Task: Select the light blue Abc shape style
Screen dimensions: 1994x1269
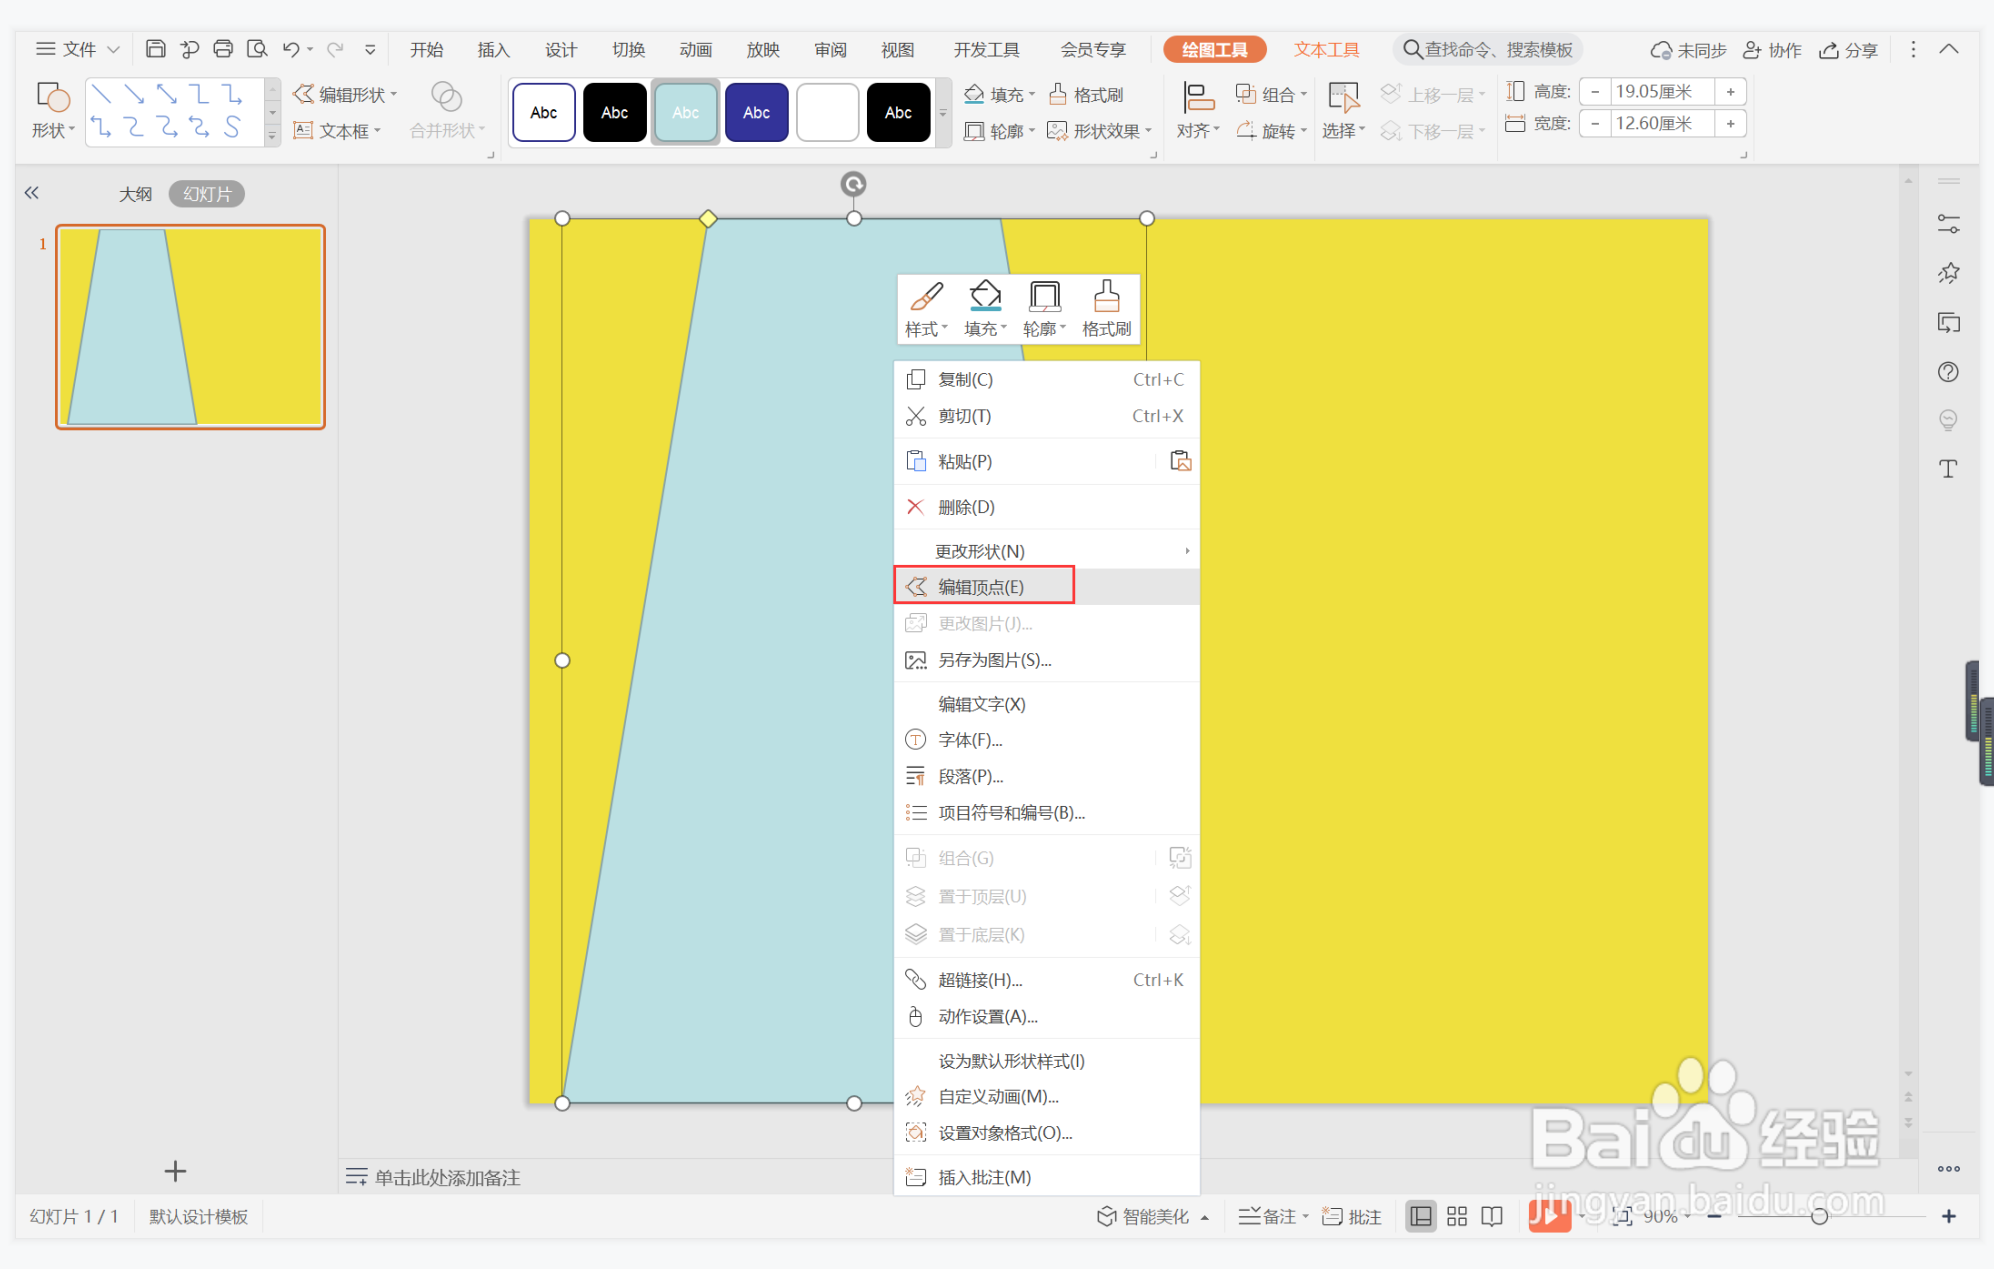Action: (x=685, y=113)
